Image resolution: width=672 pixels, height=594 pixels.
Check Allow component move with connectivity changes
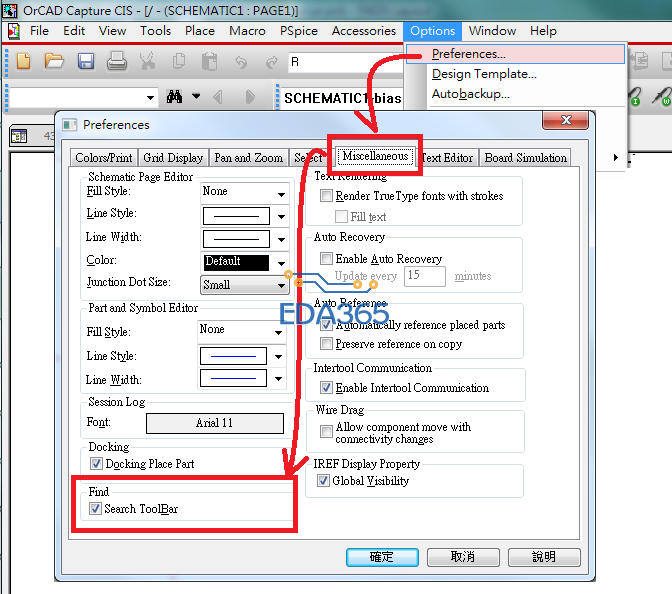click(326, 431)
